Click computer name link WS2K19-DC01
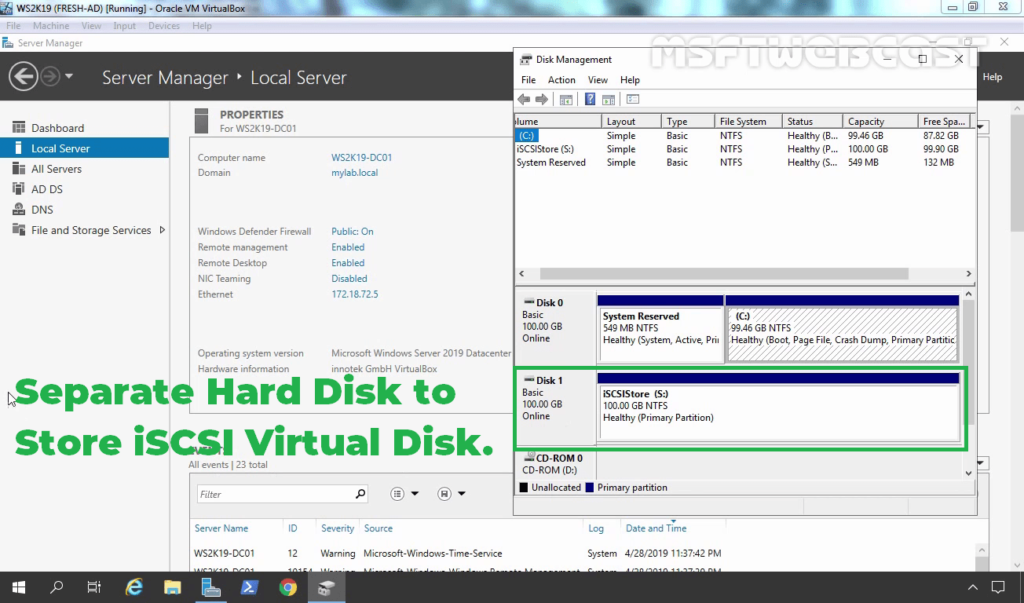The width and height of the screenshot is (1024, 603). [361, 157]
